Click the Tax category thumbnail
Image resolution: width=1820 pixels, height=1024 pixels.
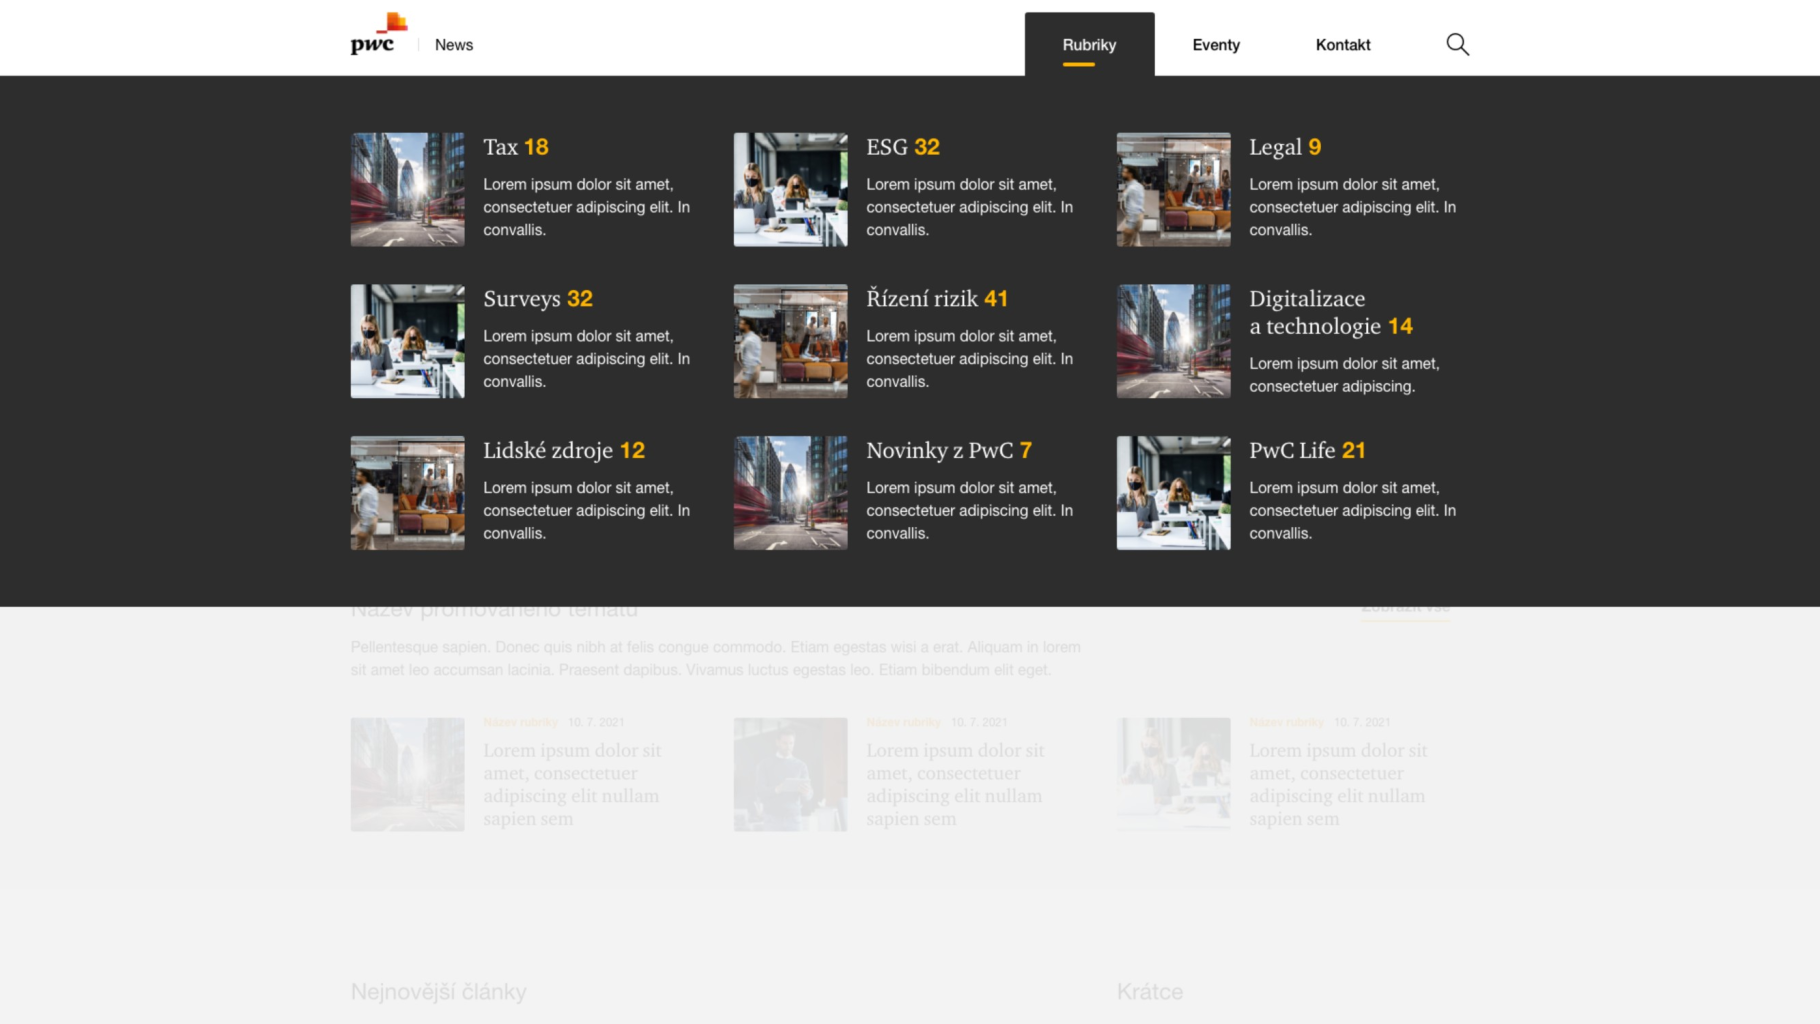[x=407, y=189]
